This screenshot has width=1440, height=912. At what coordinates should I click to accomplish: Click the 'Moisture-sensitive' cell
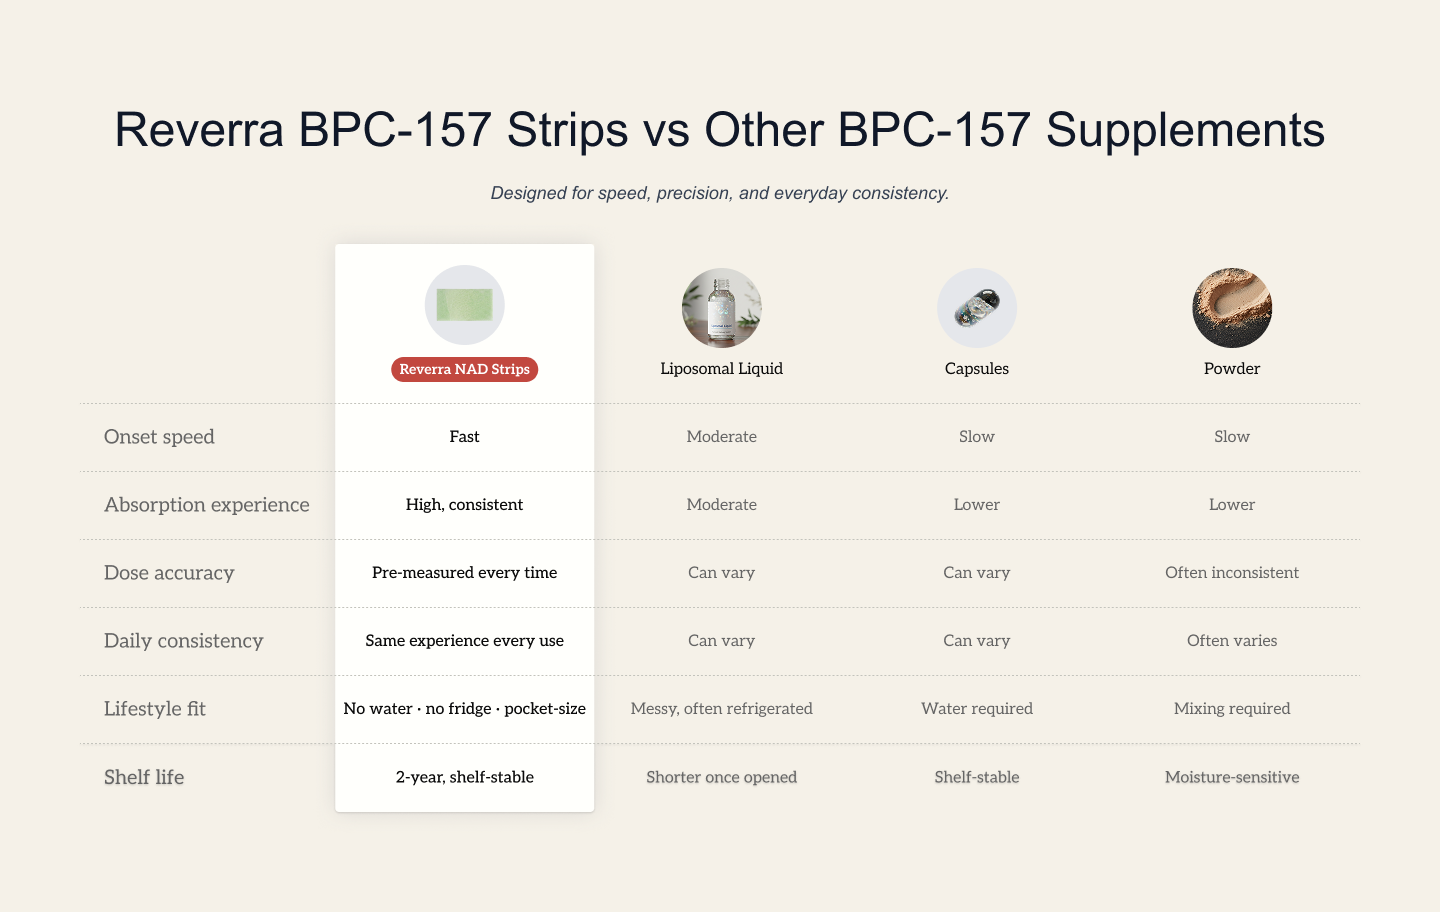click(1232, 777)
